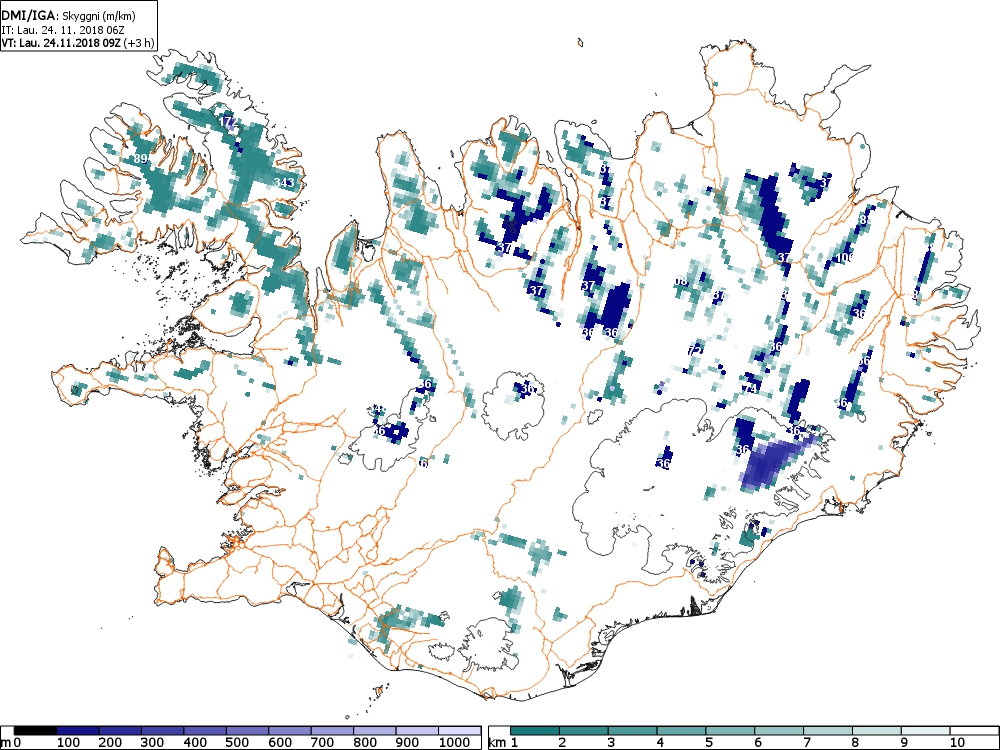This screenshot has width=1000, height=750.
Task: Click the 74 visibility value north of the glacier
Action: [749, 389]
